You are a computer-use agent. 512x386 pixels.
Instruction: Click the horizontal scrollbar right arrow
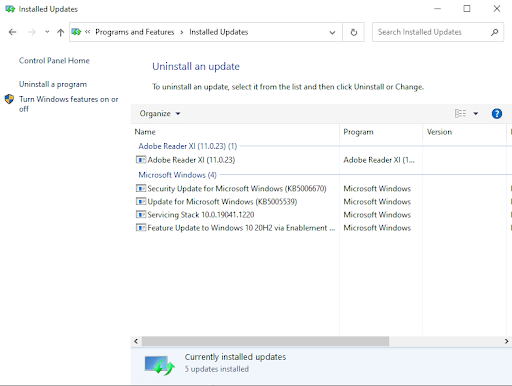(506, 341)
